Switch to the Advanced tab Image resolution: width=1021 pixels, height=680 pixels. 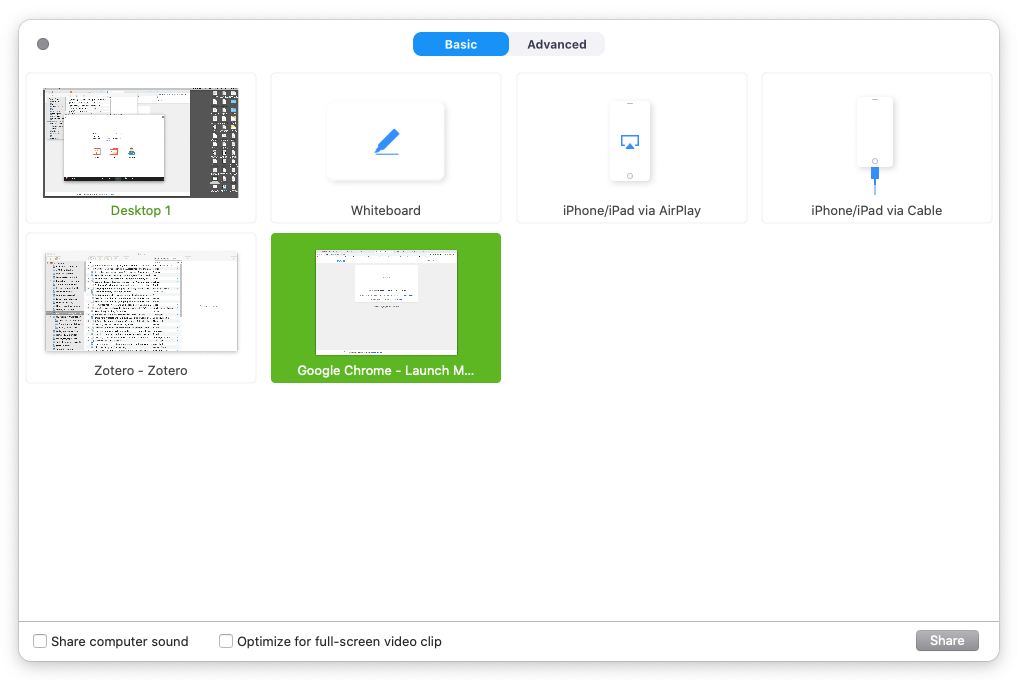point(557,44)
